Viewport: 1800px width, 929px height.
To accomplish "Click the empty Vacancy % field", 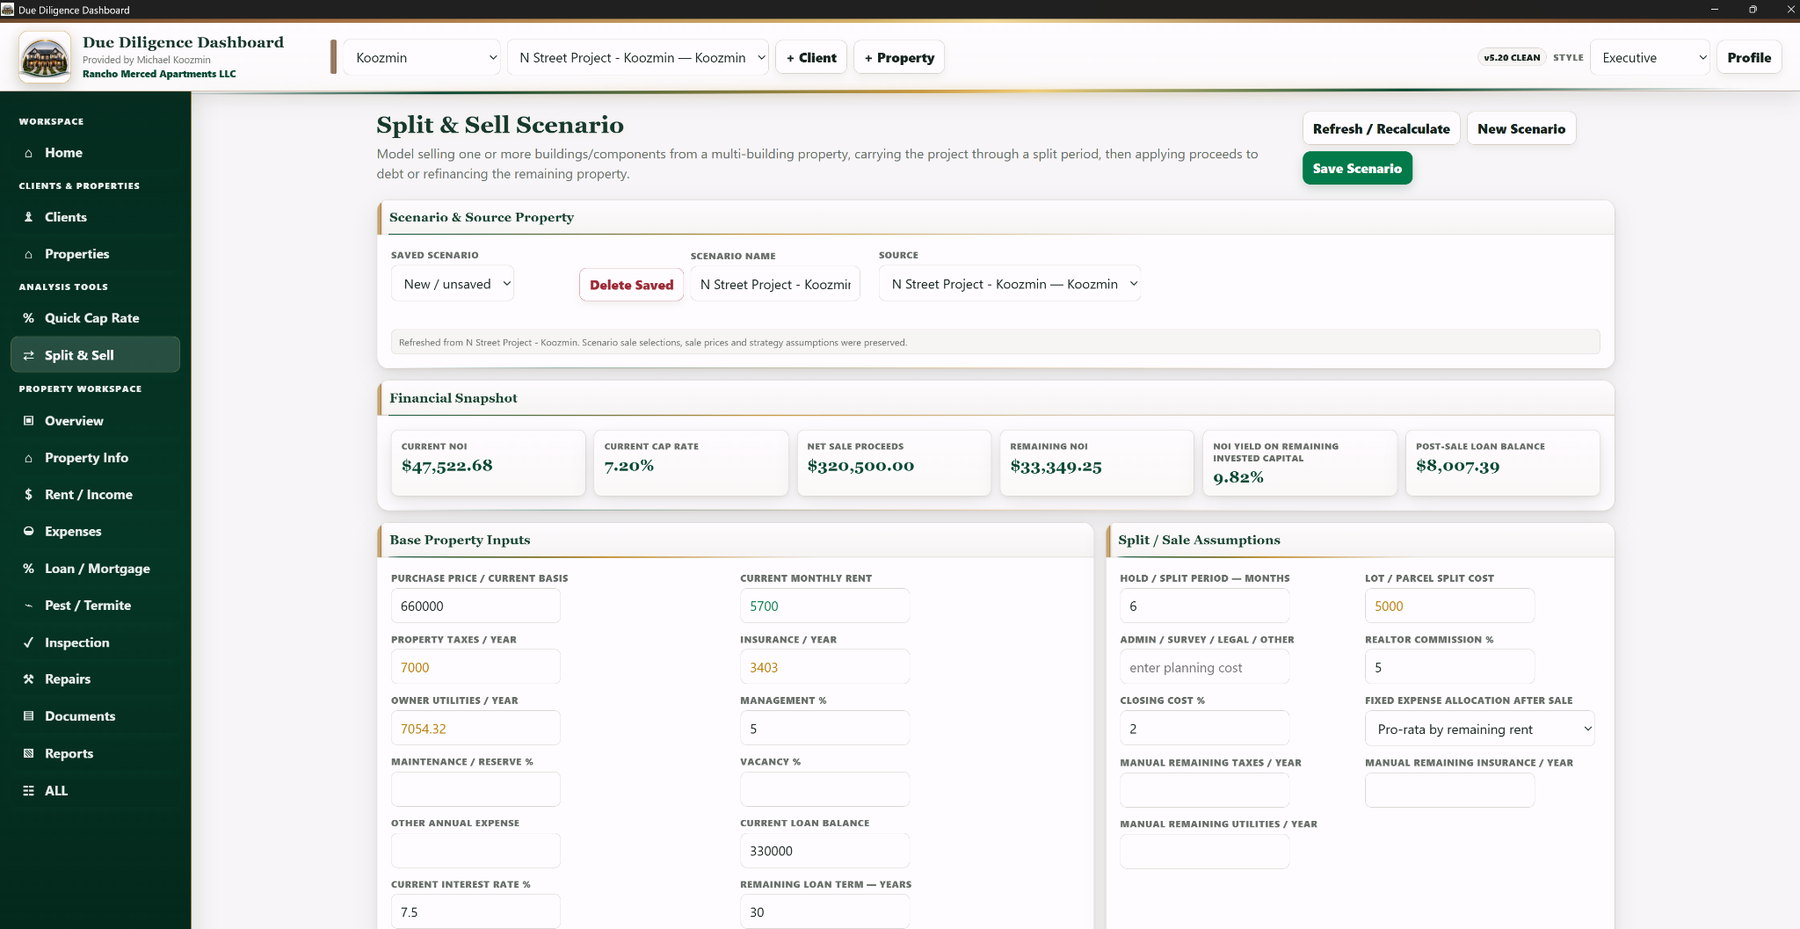I will (824, 789).
